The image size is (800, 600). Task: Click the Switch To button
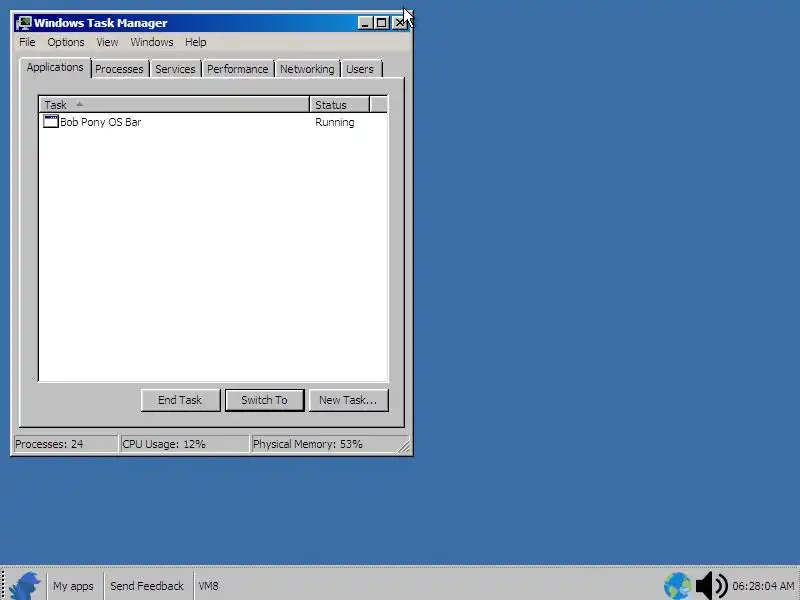[264, 400]
